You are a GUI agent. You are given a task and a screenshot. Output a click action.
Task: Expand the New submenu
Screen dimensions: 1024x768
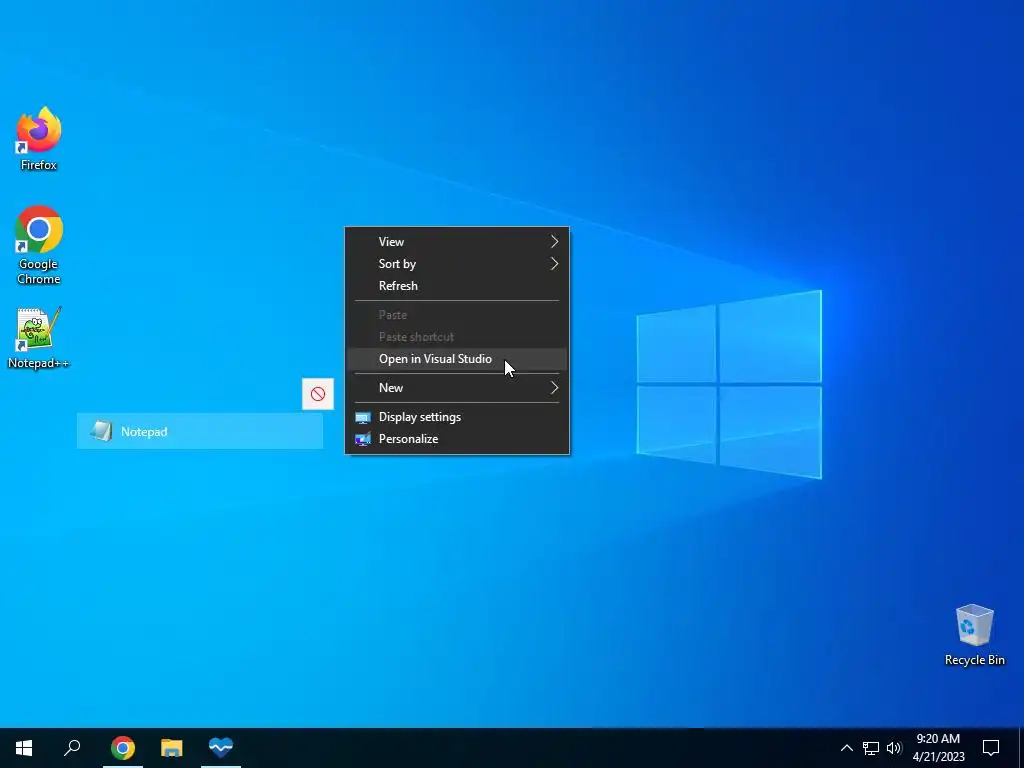click(x=457, y=388)
